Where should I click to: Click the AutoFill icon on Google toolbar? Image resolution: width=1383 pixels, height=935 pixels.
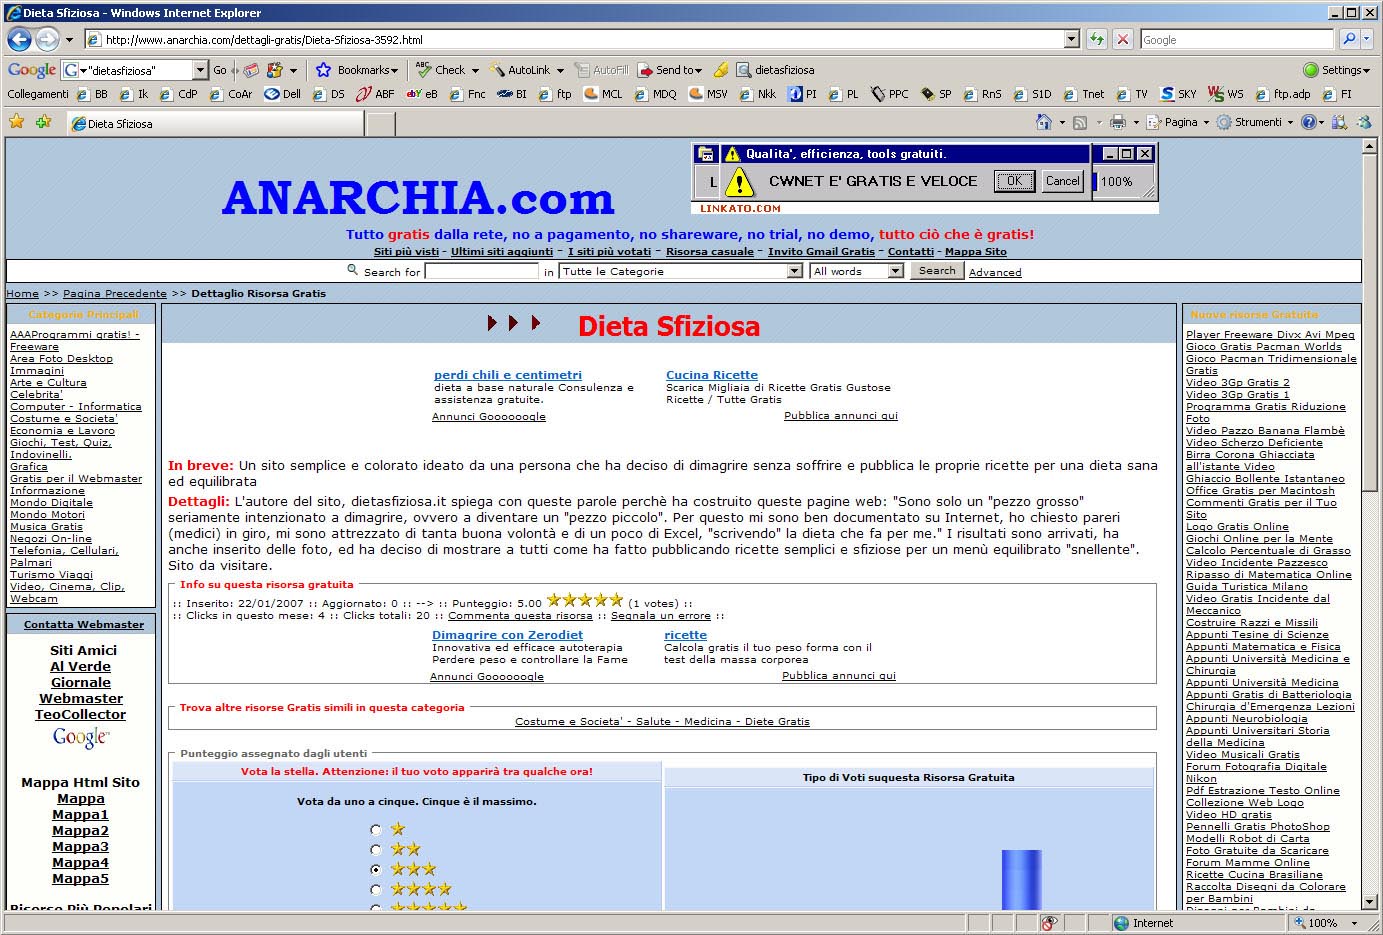(582, 70)
